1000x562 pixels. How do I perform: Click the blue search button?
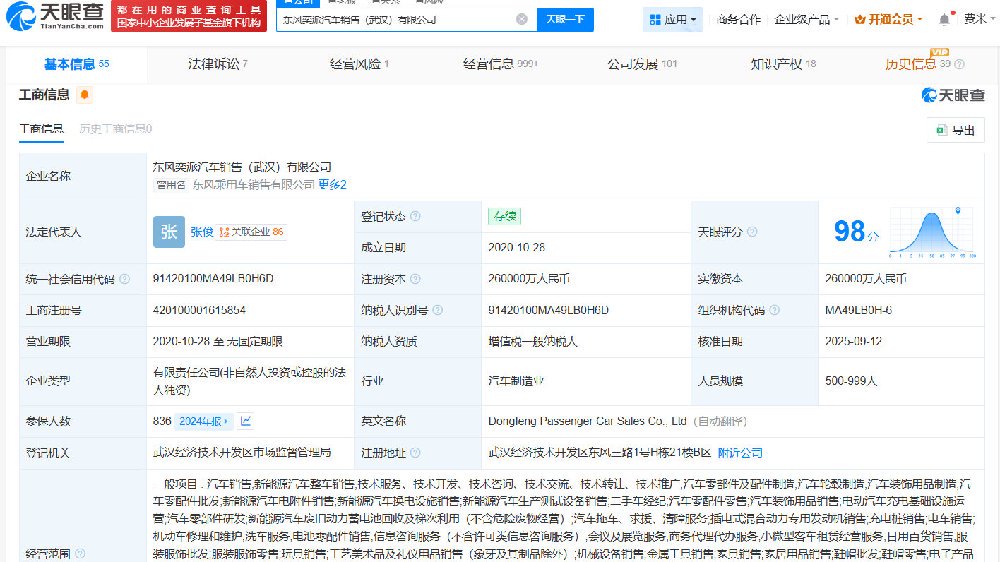tap(565, 19)
